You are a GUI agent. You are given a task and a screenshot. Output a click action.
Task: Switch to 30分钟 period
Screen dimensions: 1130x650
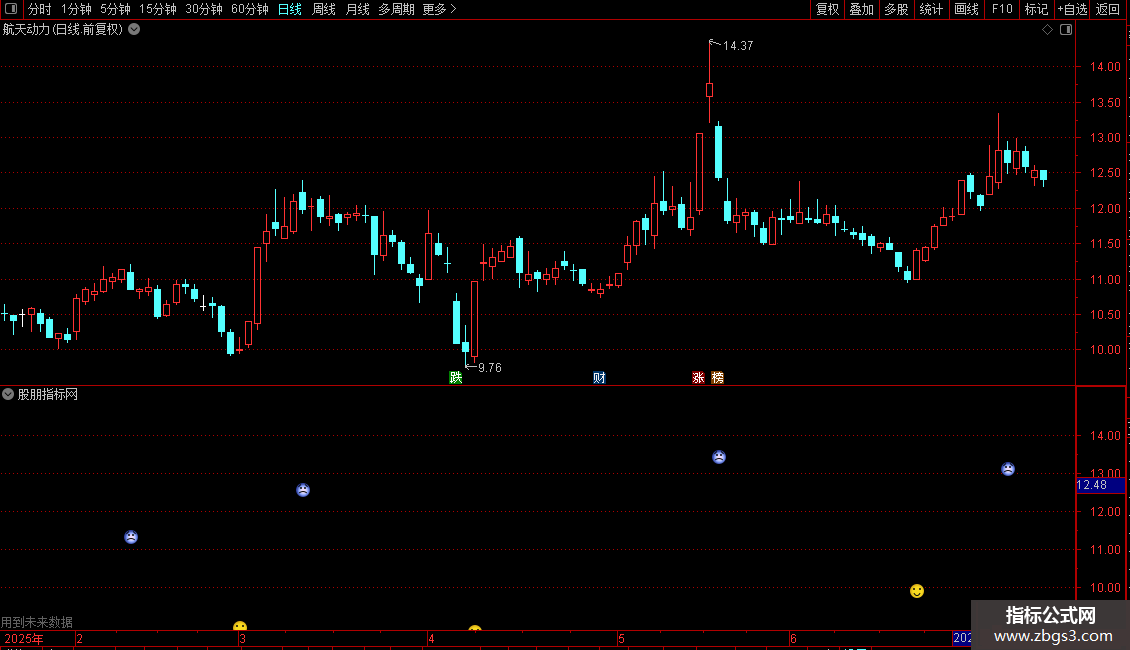pos(204,9)
